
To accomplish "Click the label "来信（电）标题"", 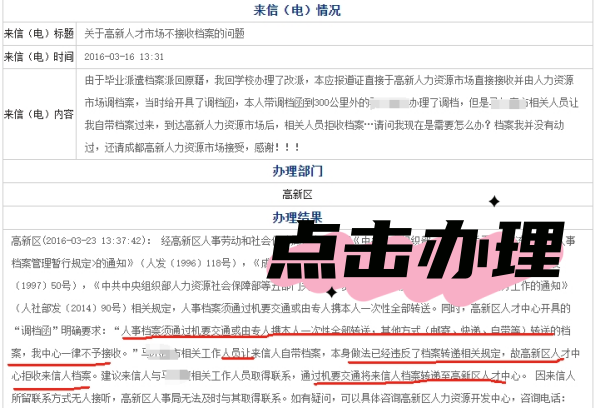I will click(x=39, y=34).
